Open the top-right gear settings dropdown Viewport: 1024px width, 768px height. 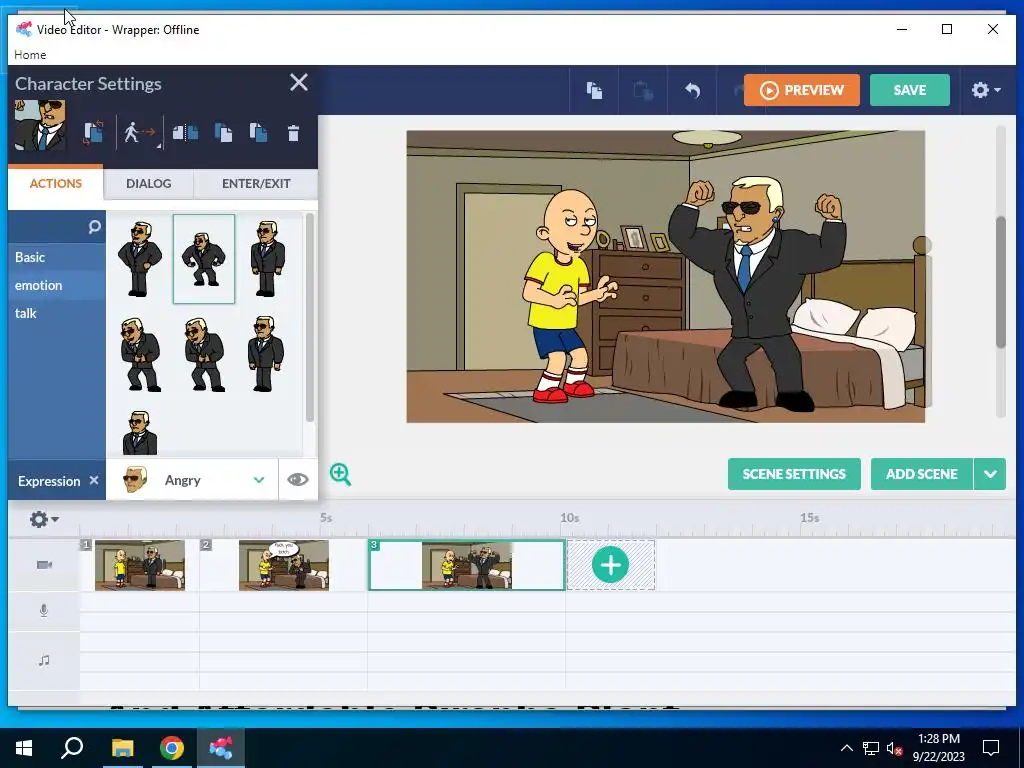pos(986,90)
